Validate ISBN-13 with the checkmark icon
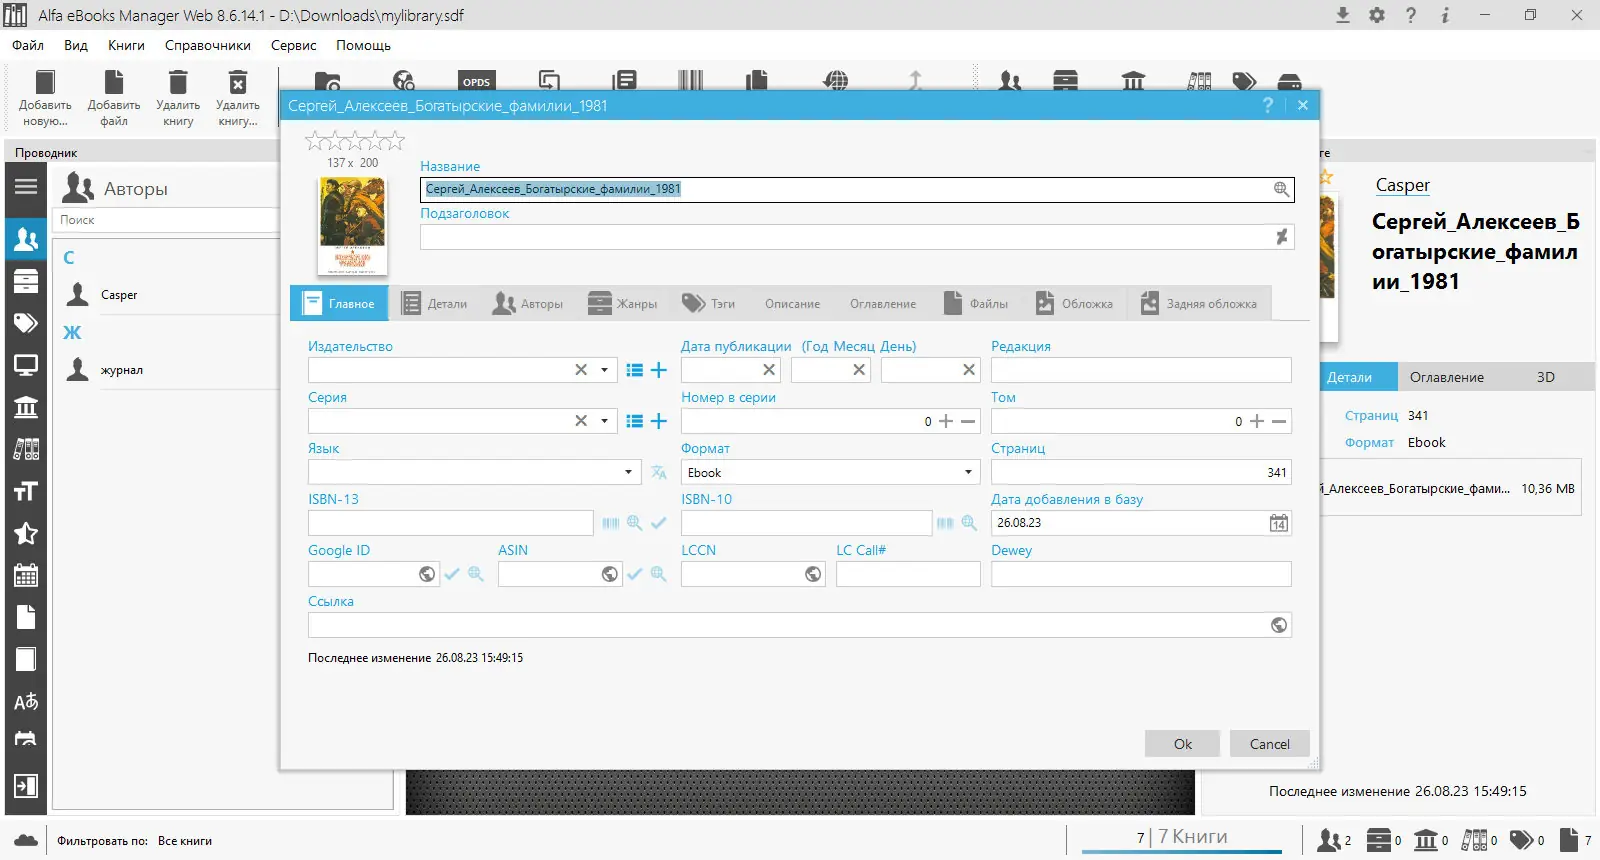 click(658, 523)
